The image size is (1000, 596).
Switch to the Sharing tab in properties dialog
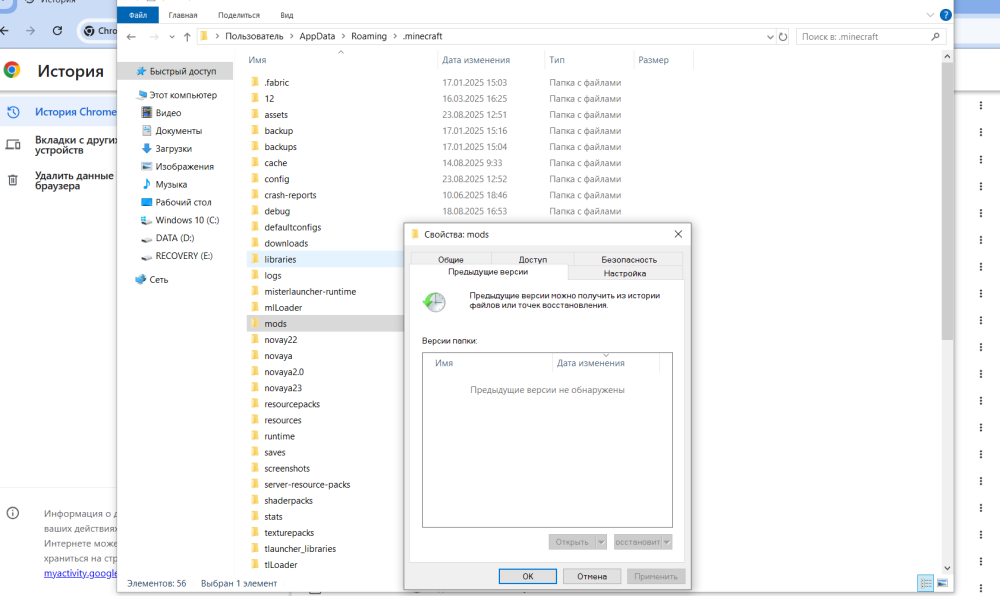click(533, 259)
